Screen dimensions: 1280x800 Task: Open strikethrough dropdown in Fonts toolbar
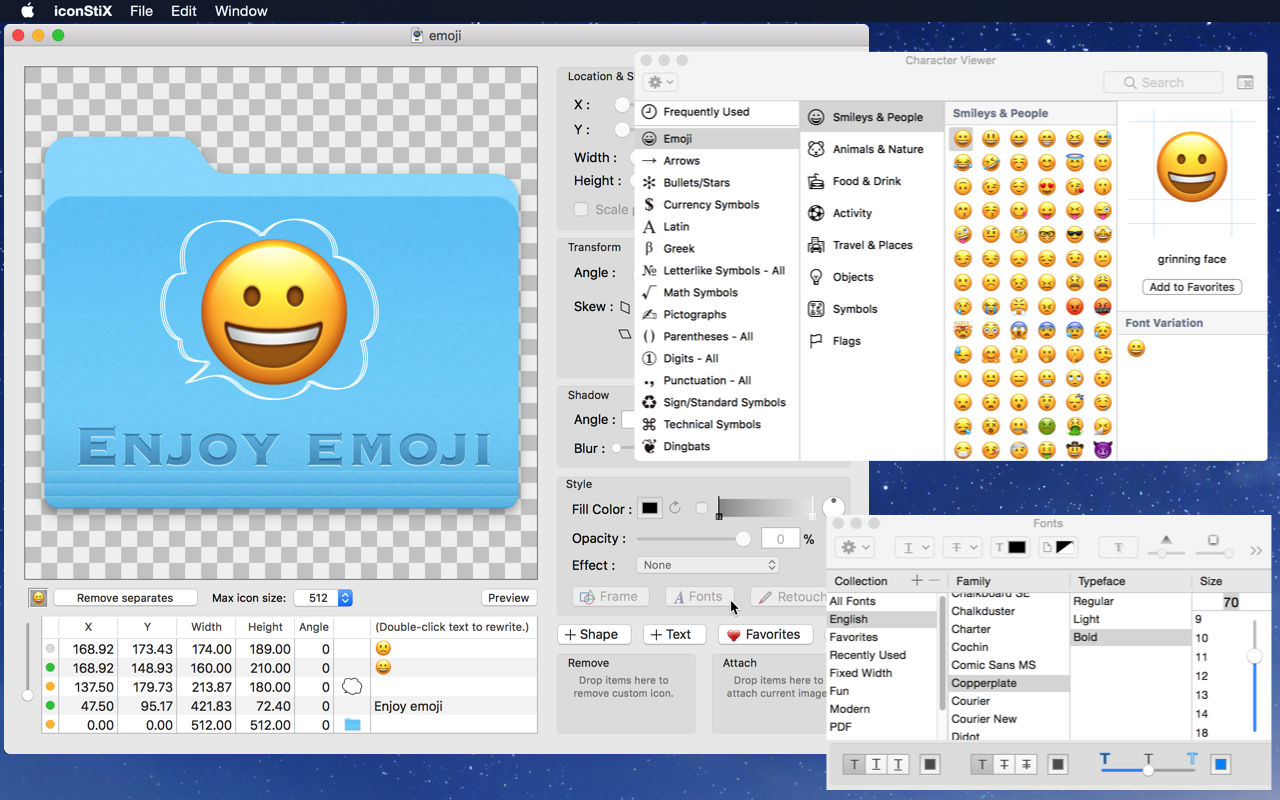[962, 547]
